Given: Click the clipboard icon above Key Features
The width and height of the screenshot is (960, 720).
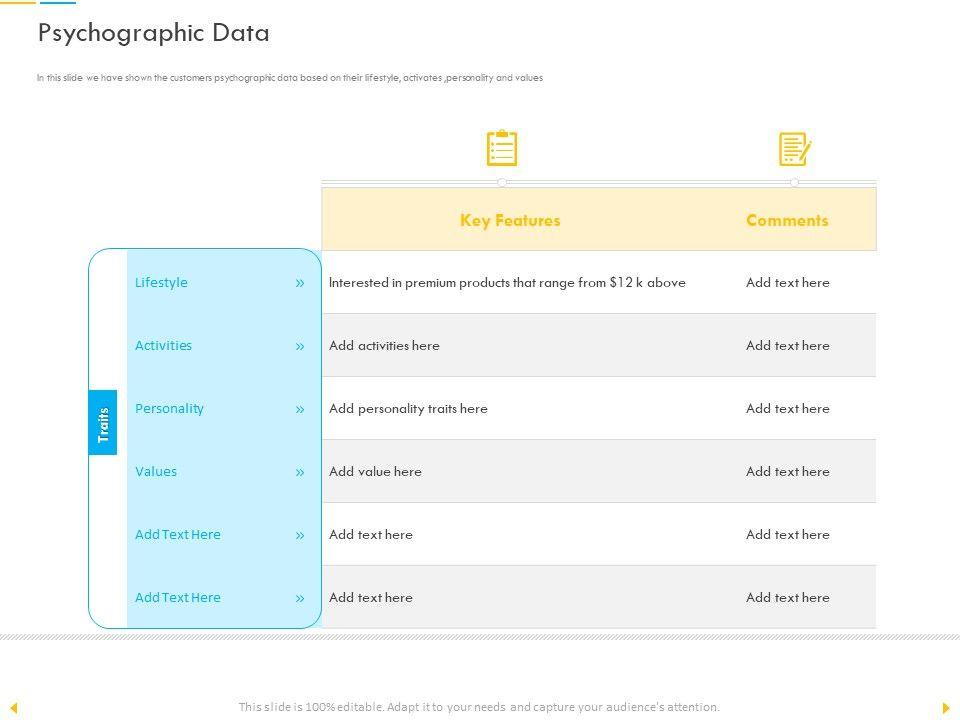Looking at the screenshot, I should click(502, 148).
